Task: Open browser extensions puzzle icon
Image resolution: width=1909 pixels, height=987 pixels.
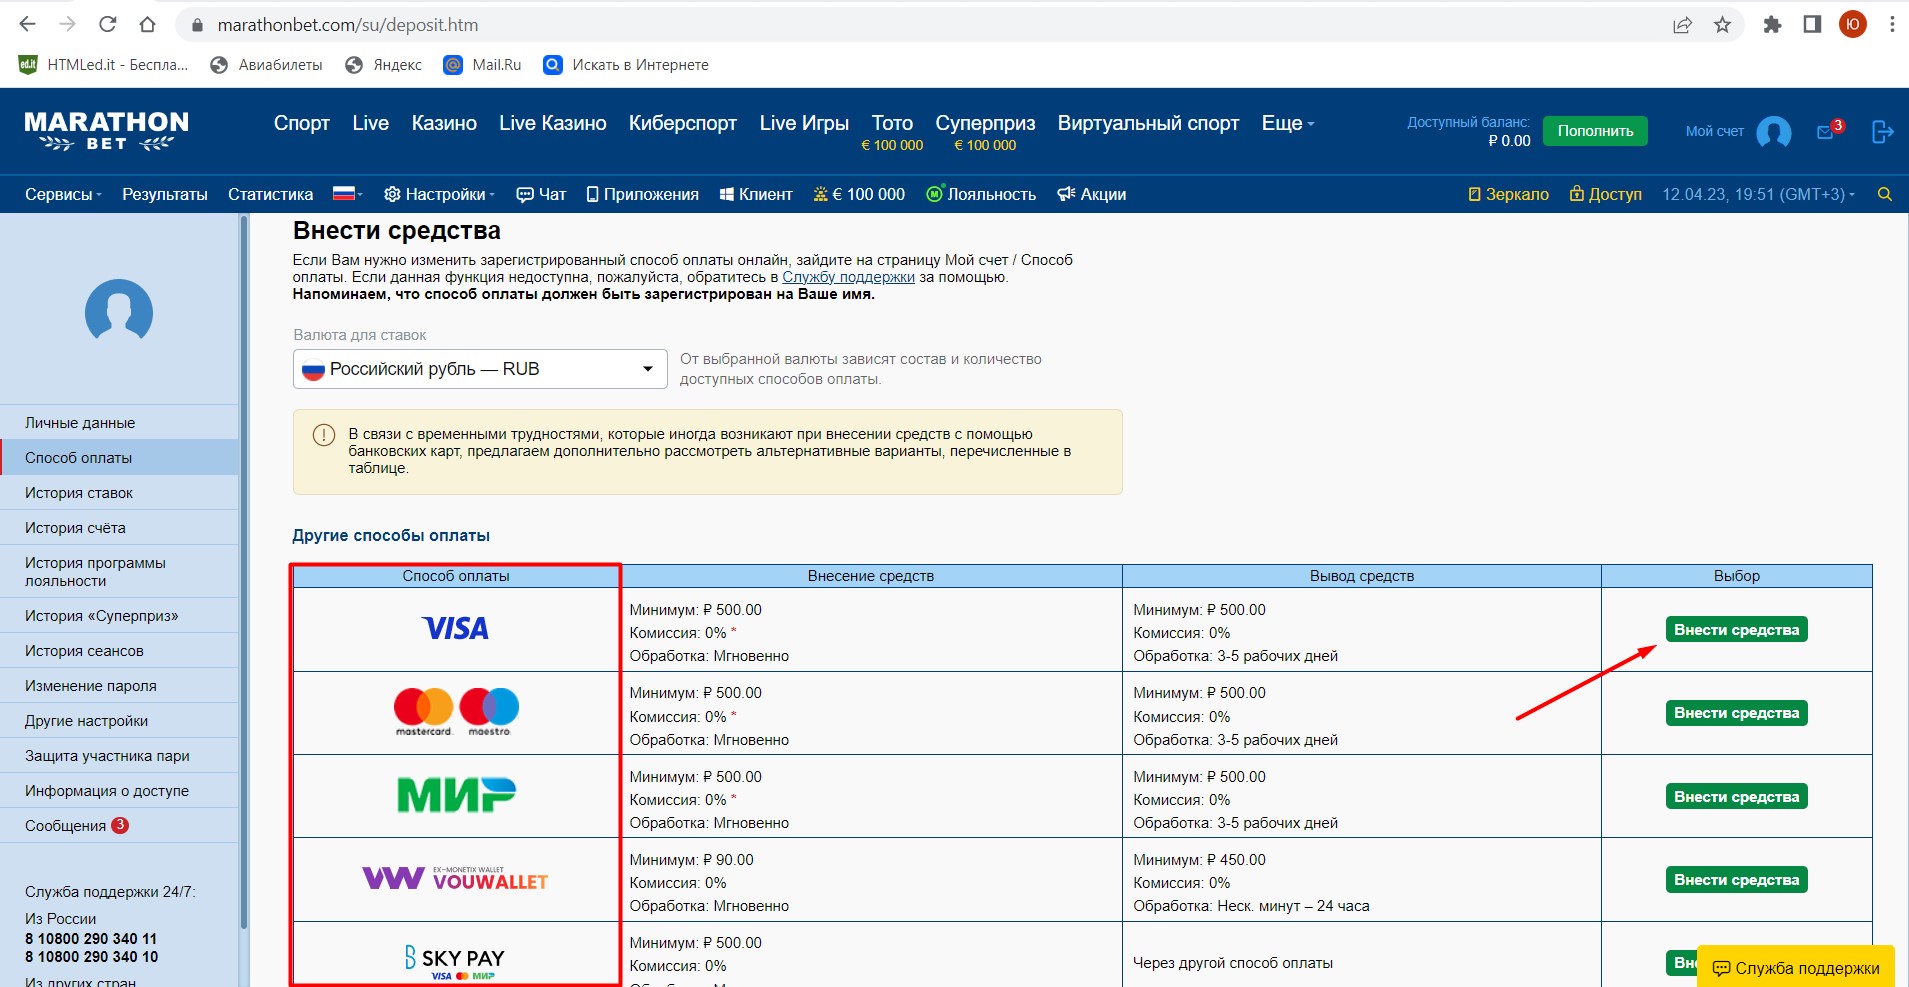Action: point(1772,25)
